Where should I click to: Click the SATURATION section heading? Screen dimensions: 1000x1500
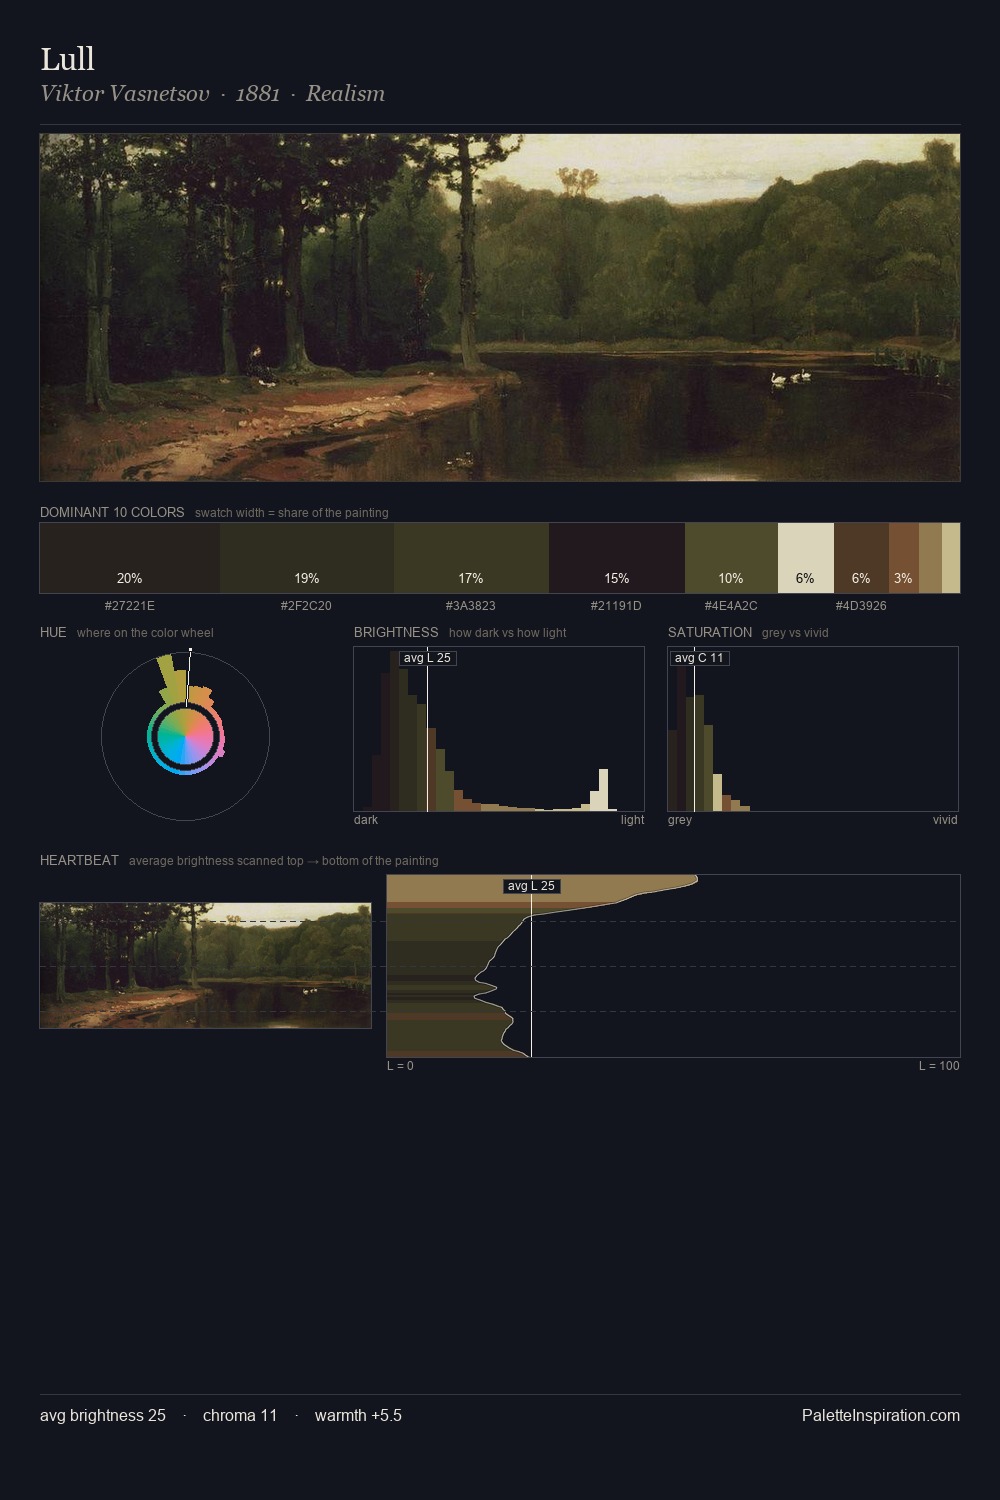pos(710,632)
